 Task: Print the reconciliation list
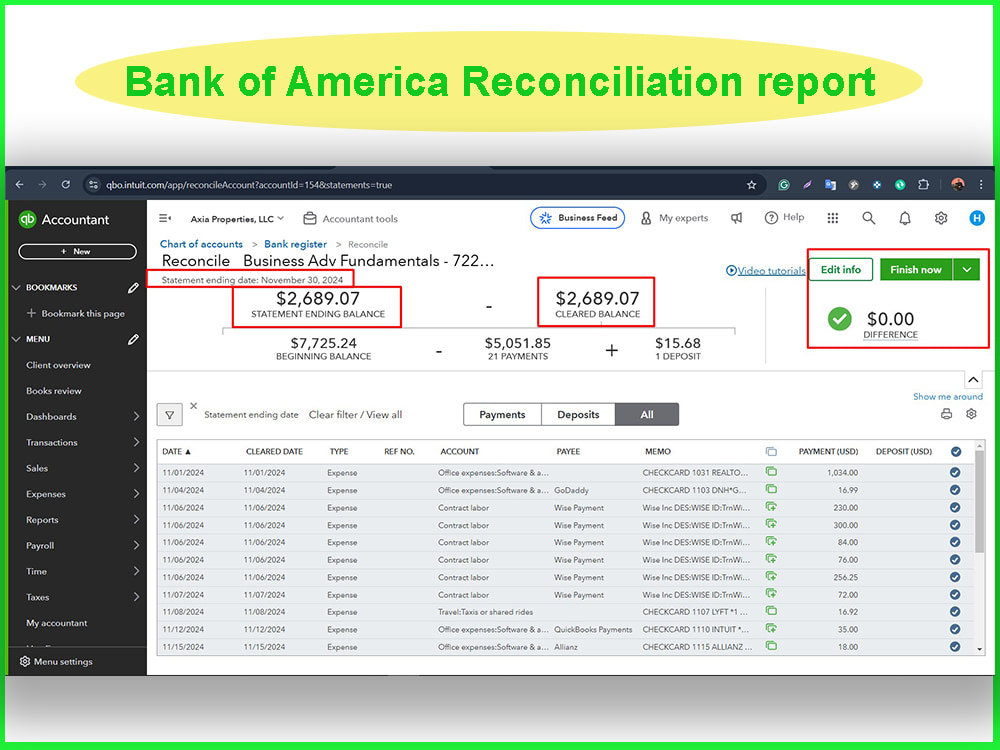[946, 414]
